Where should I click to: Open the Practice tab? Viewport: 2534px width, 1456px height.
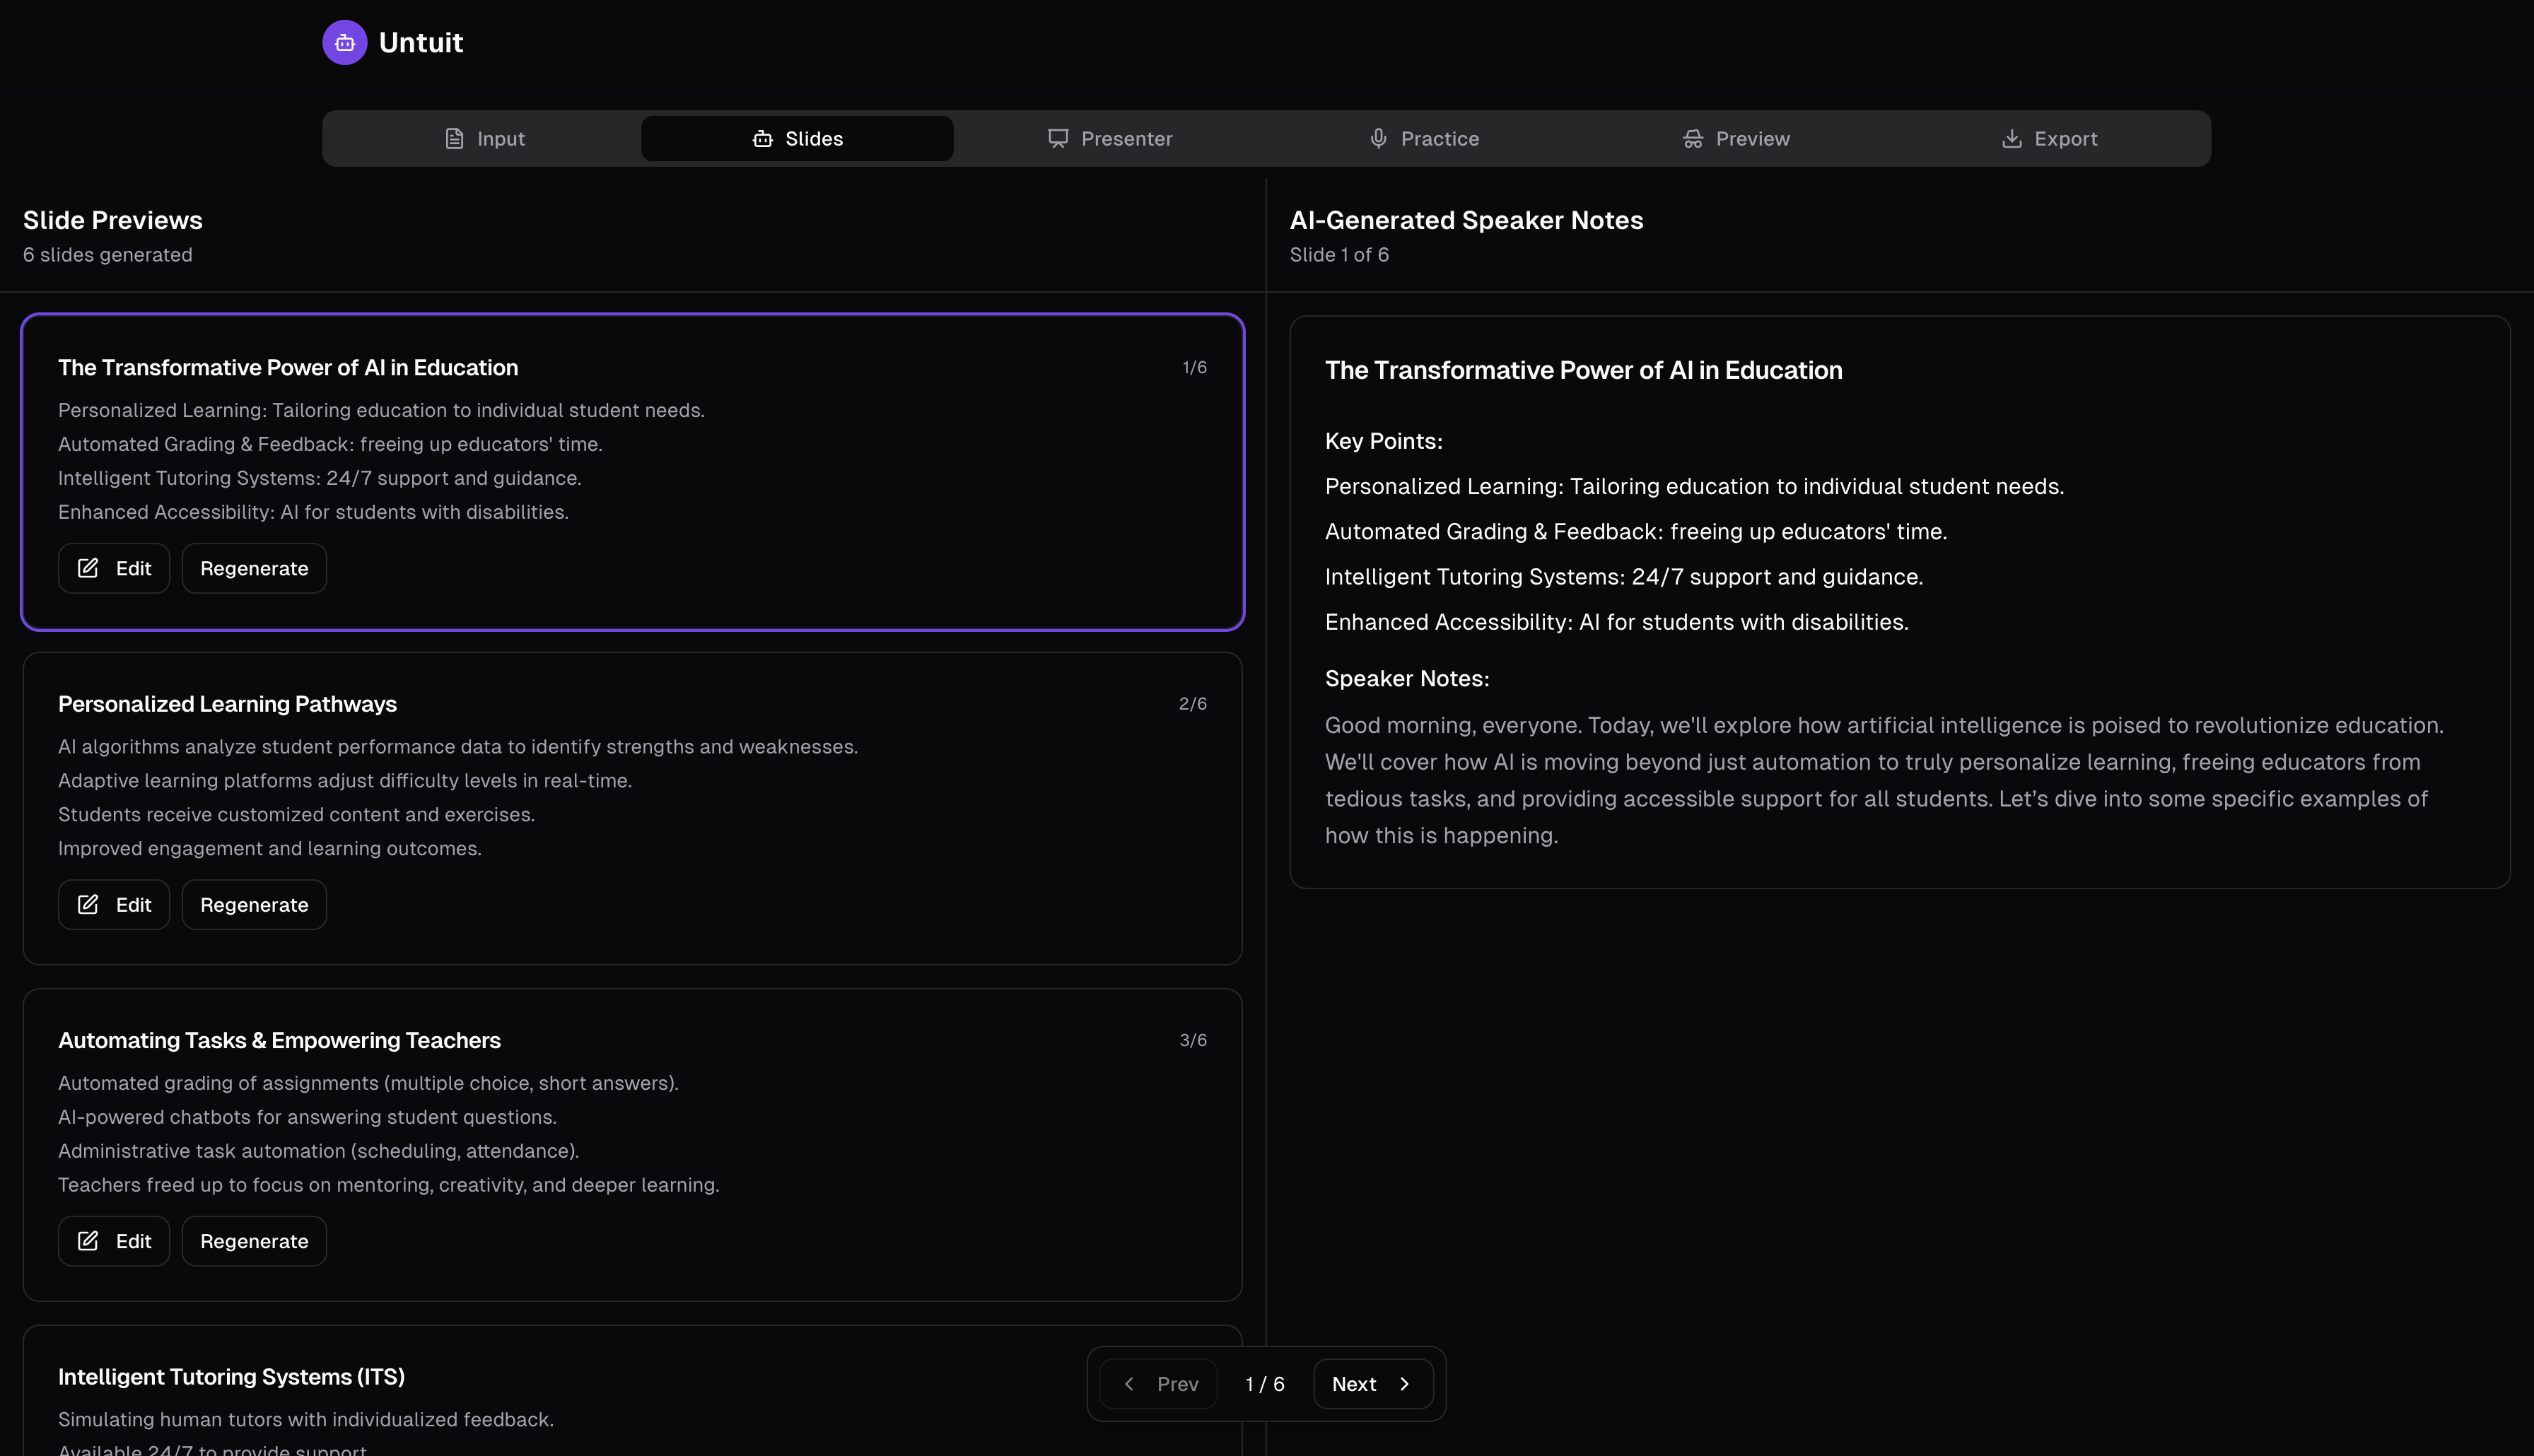click(1423, 139)
